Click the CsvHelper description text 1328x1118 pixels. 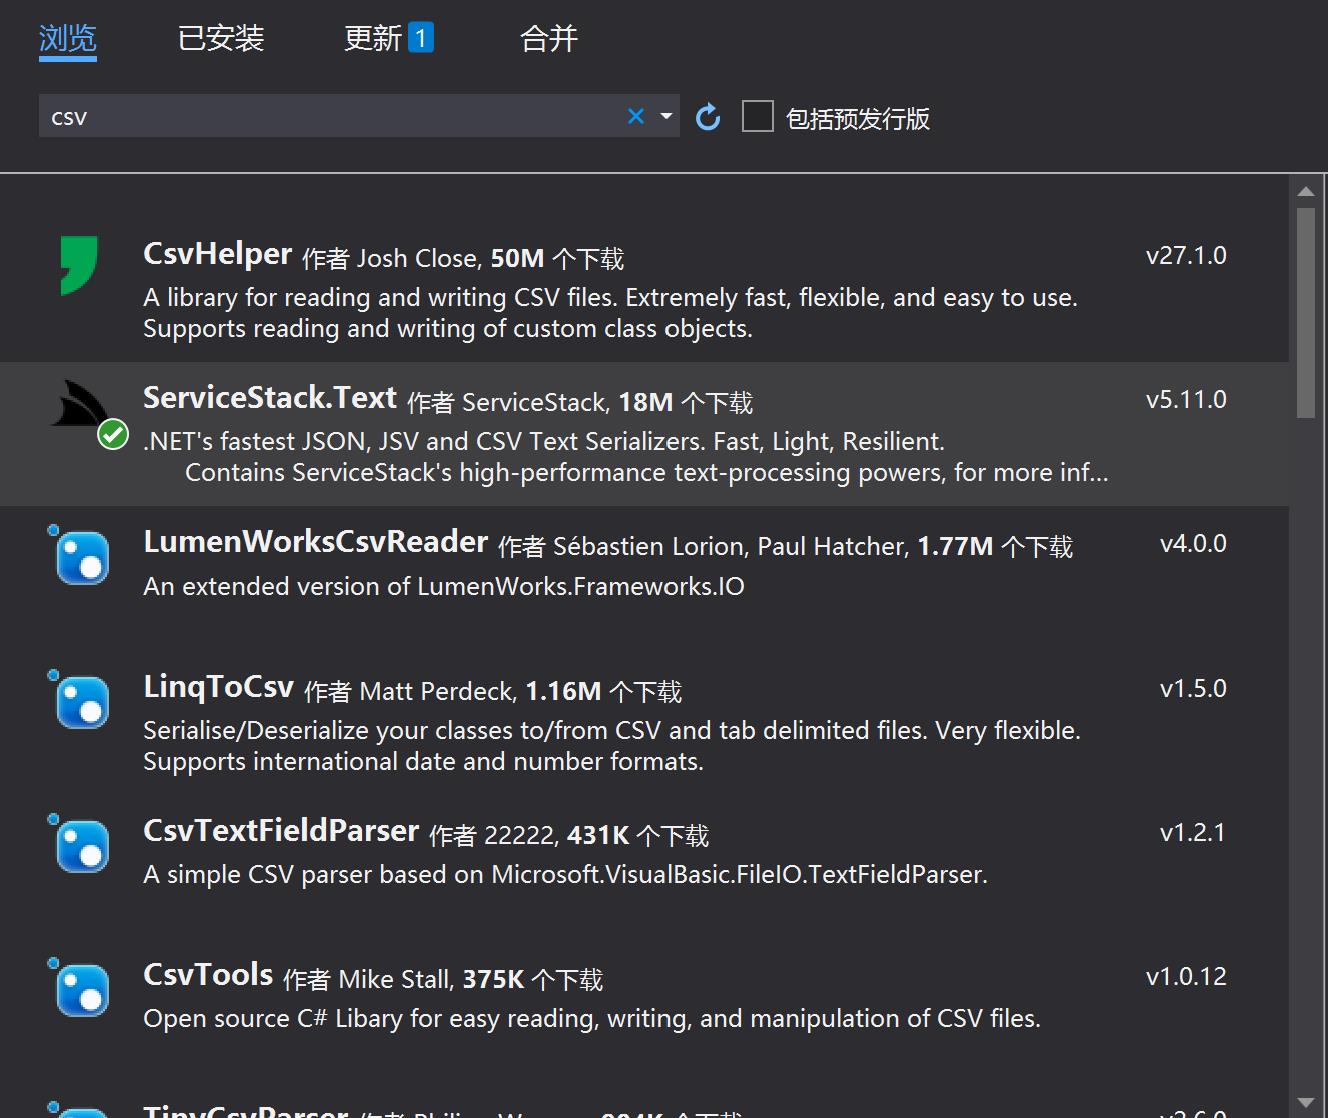coord(610,313)
